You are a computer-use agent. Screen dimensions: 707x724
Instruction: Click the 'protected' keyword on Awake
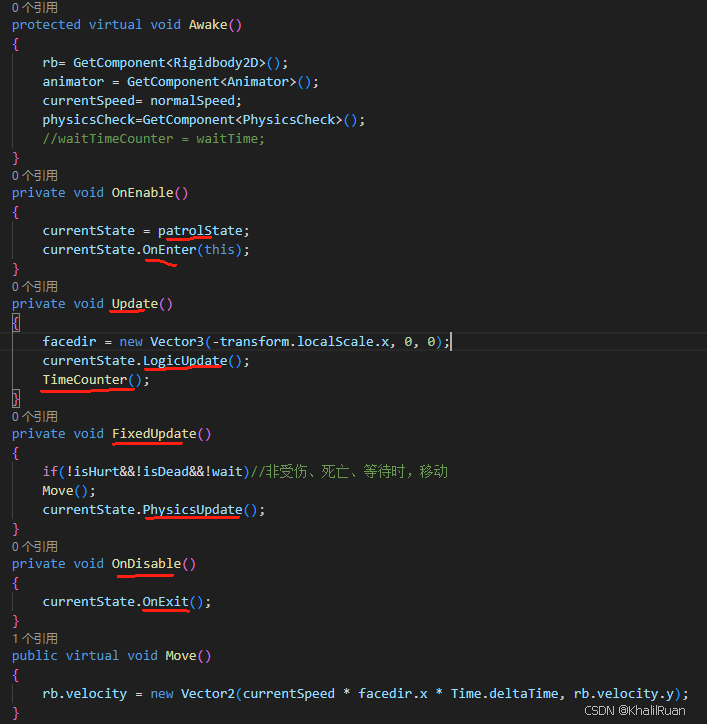pyautogui.click(x=46, y=24)
